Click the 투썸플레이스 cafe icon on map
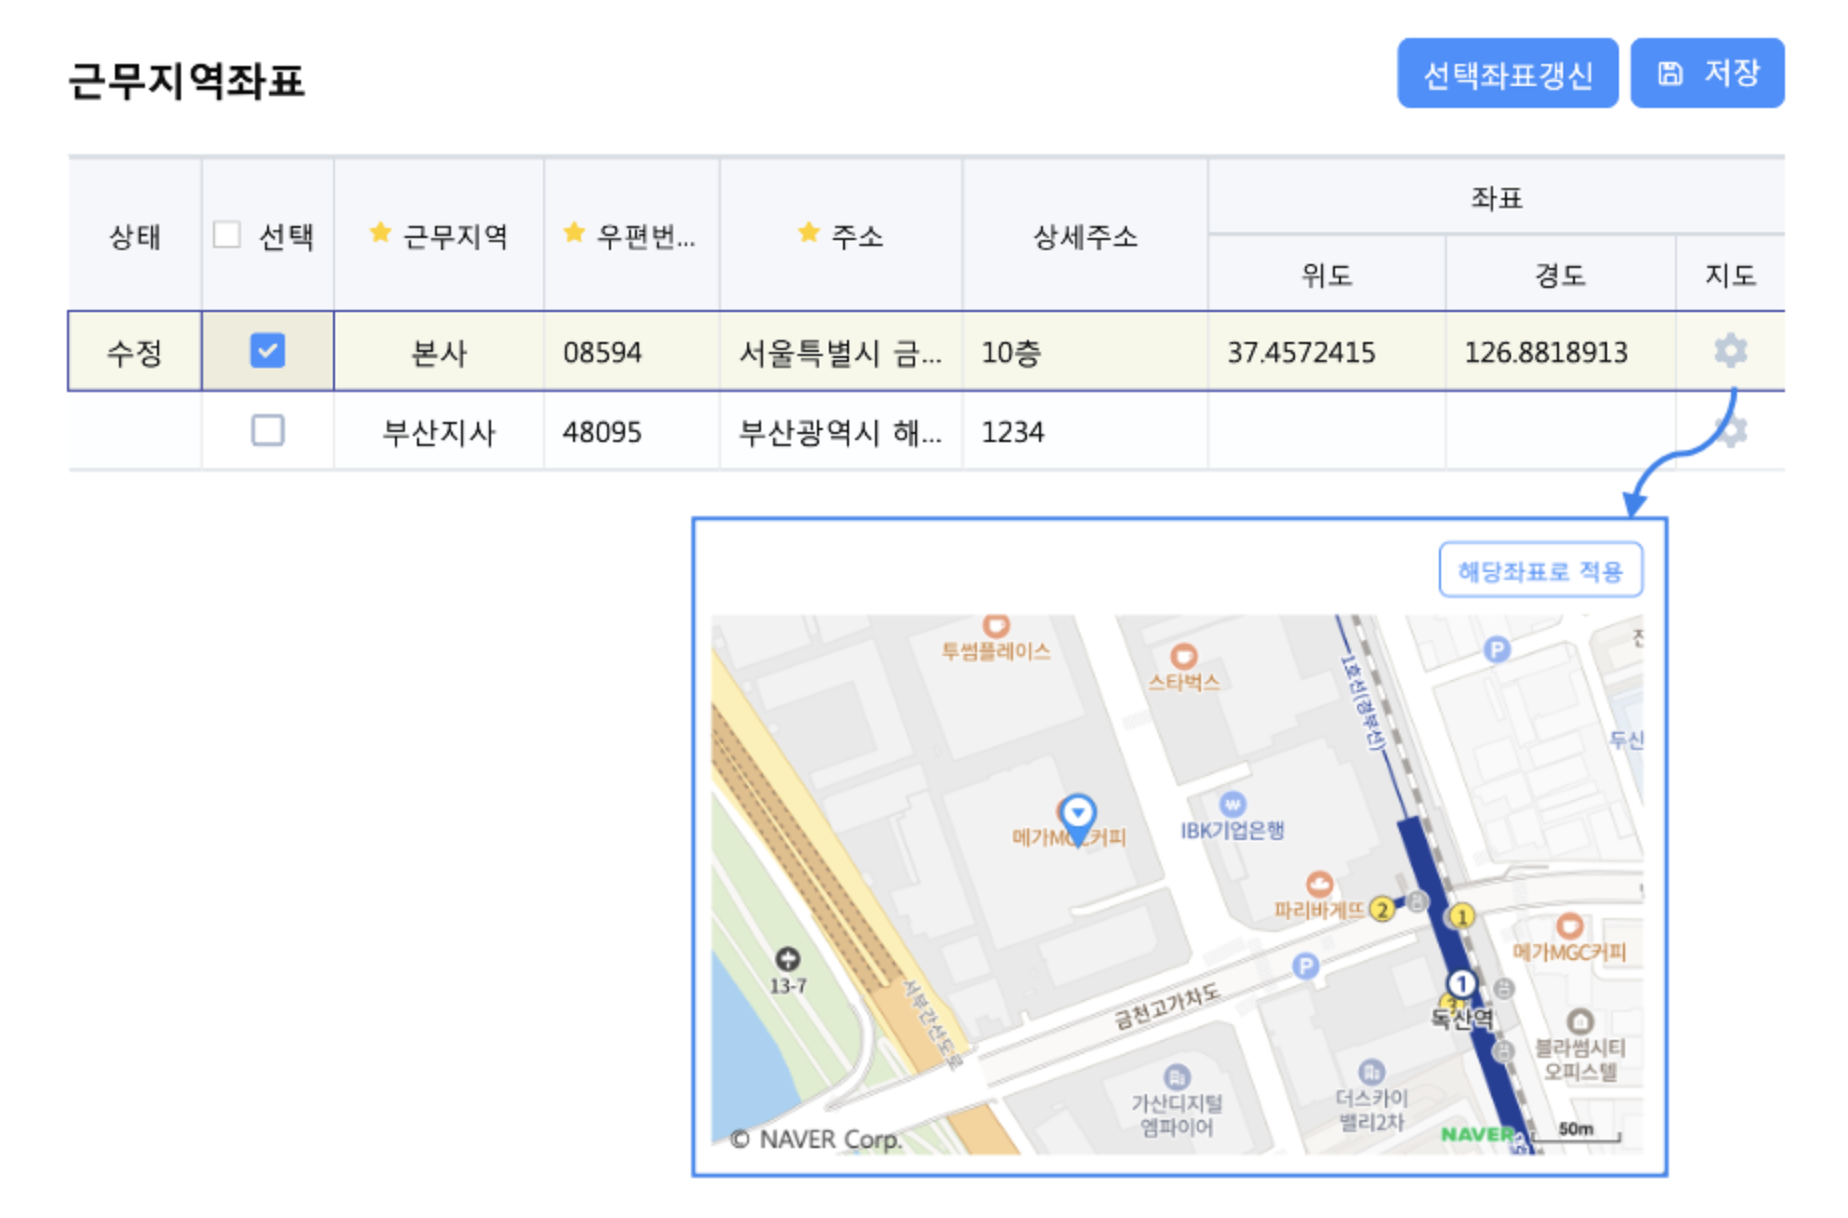Image resolution: width=1848 pixels, height=1218 pixels. pyautogui.click(x=995, y=626)
